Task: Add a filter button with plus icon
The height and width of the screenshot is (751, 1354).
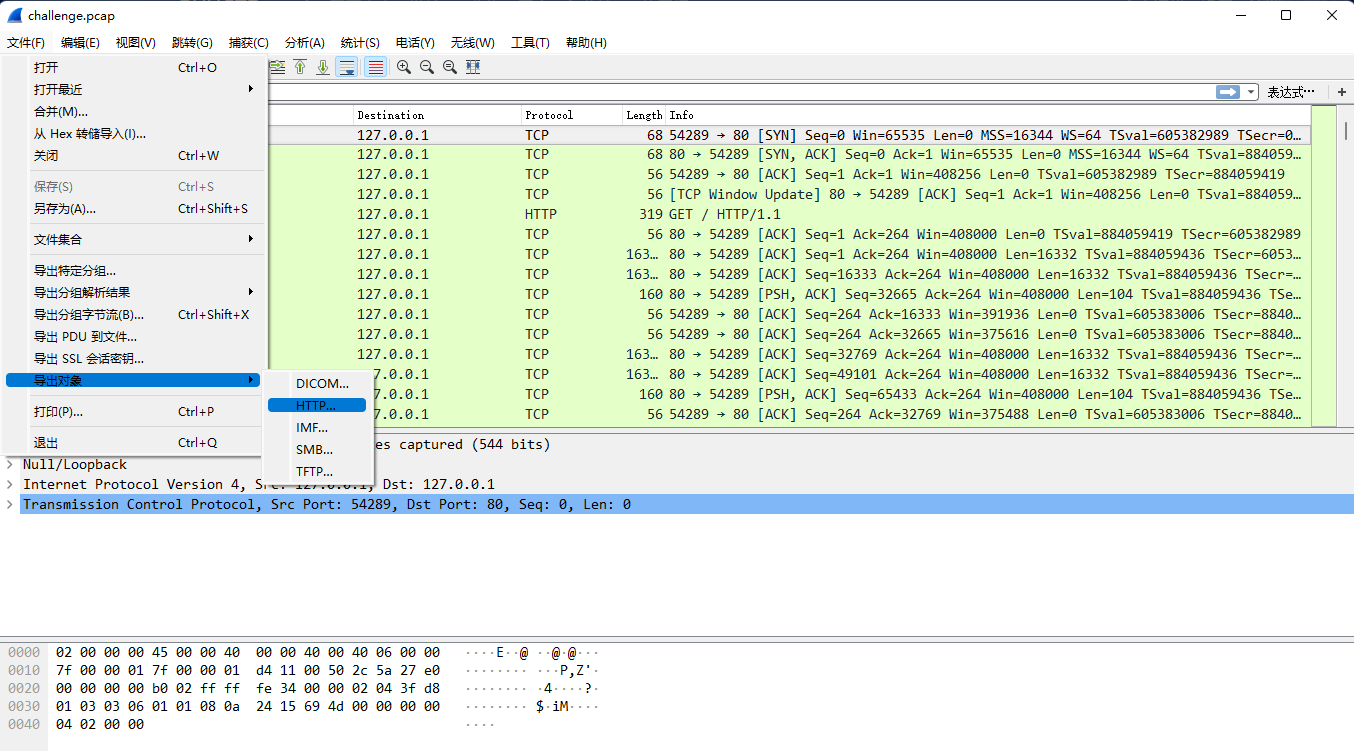Action: (x=1342, y=92)
